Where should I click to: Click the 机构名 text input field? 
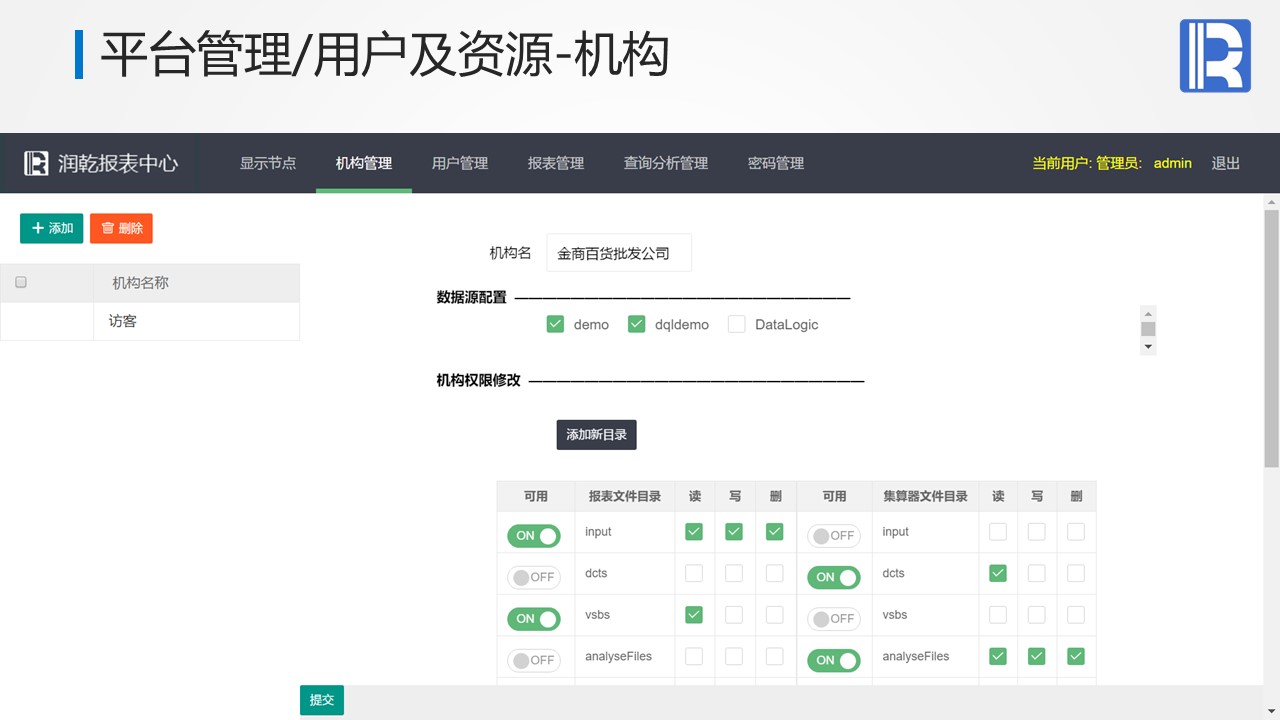pos(618,254)
